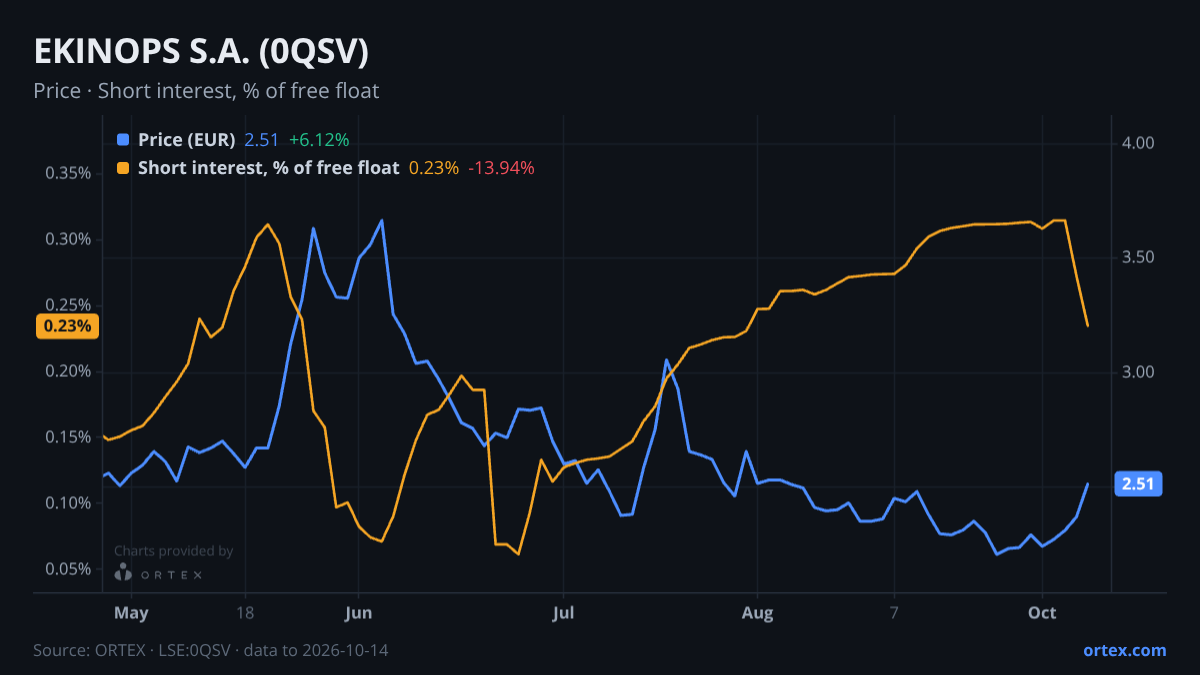Click the 0.23% short interest legend value

[x=434, y=168]
